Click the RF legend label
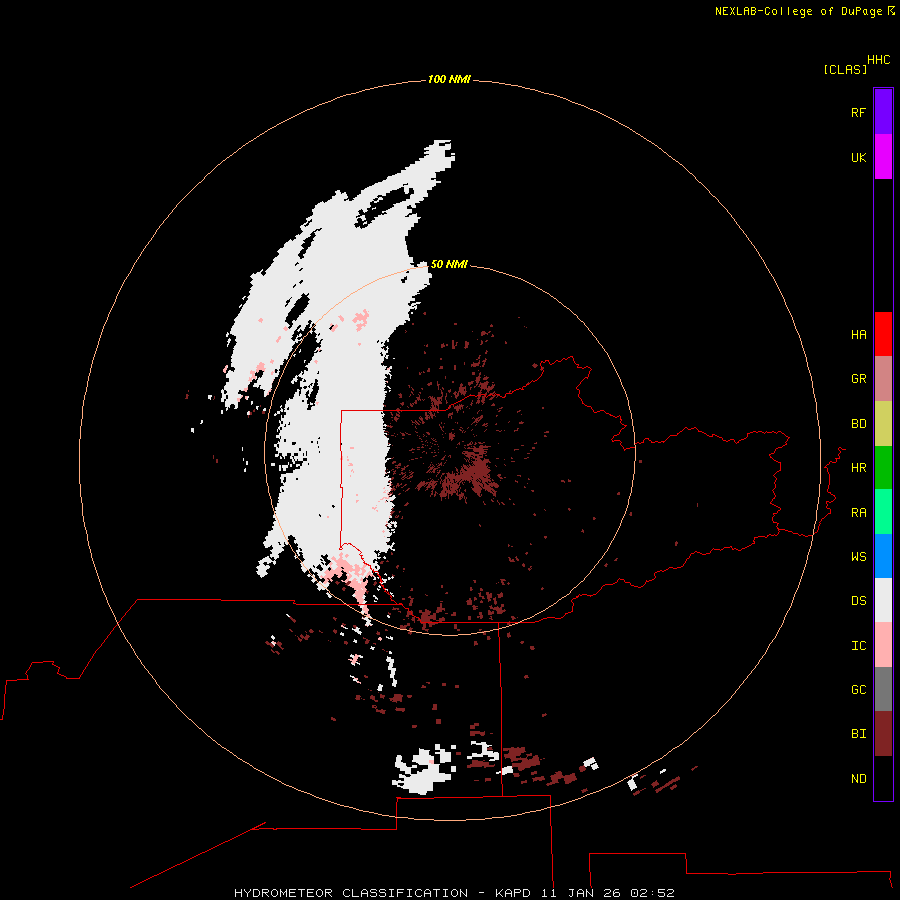This screenshot has height=900, width=900. 858,112
